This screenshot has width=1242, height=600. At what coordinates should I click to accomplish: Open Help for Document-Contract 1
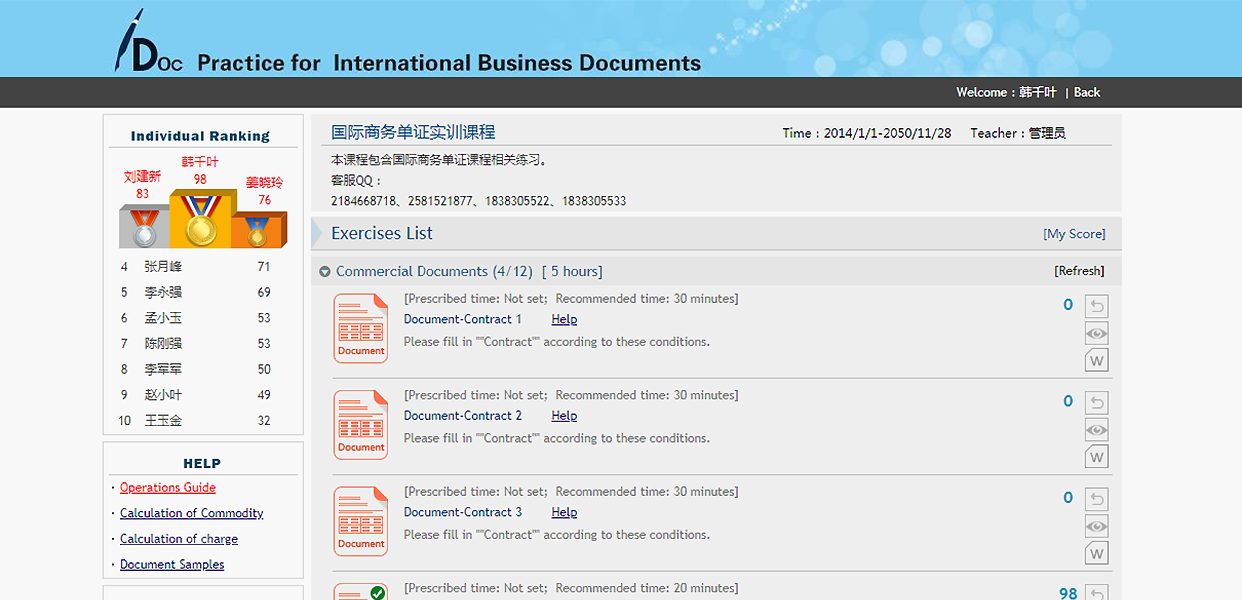[564, 319]
